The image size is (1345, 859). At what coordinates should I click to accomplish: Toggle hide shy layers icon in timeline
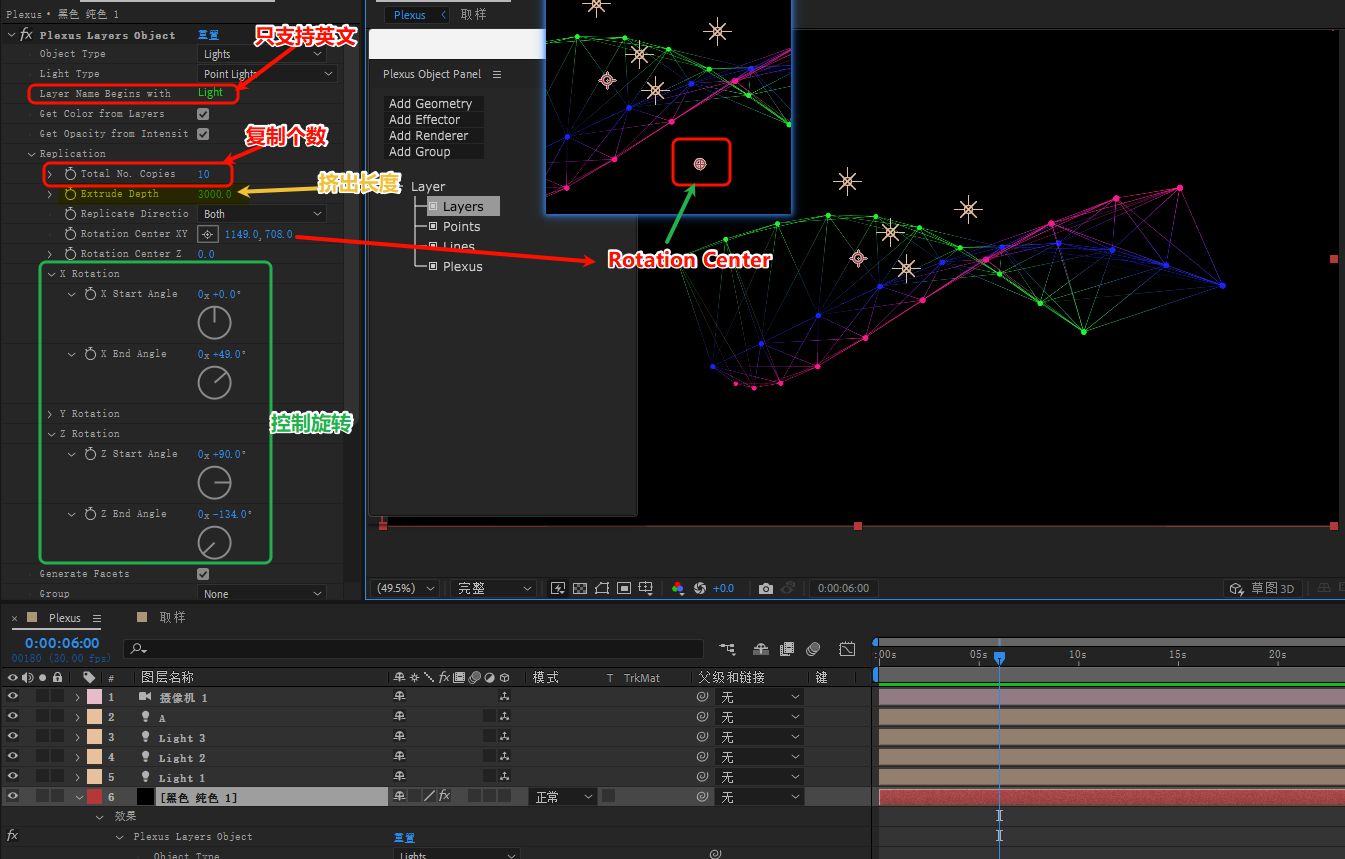(x=761, y=649)
